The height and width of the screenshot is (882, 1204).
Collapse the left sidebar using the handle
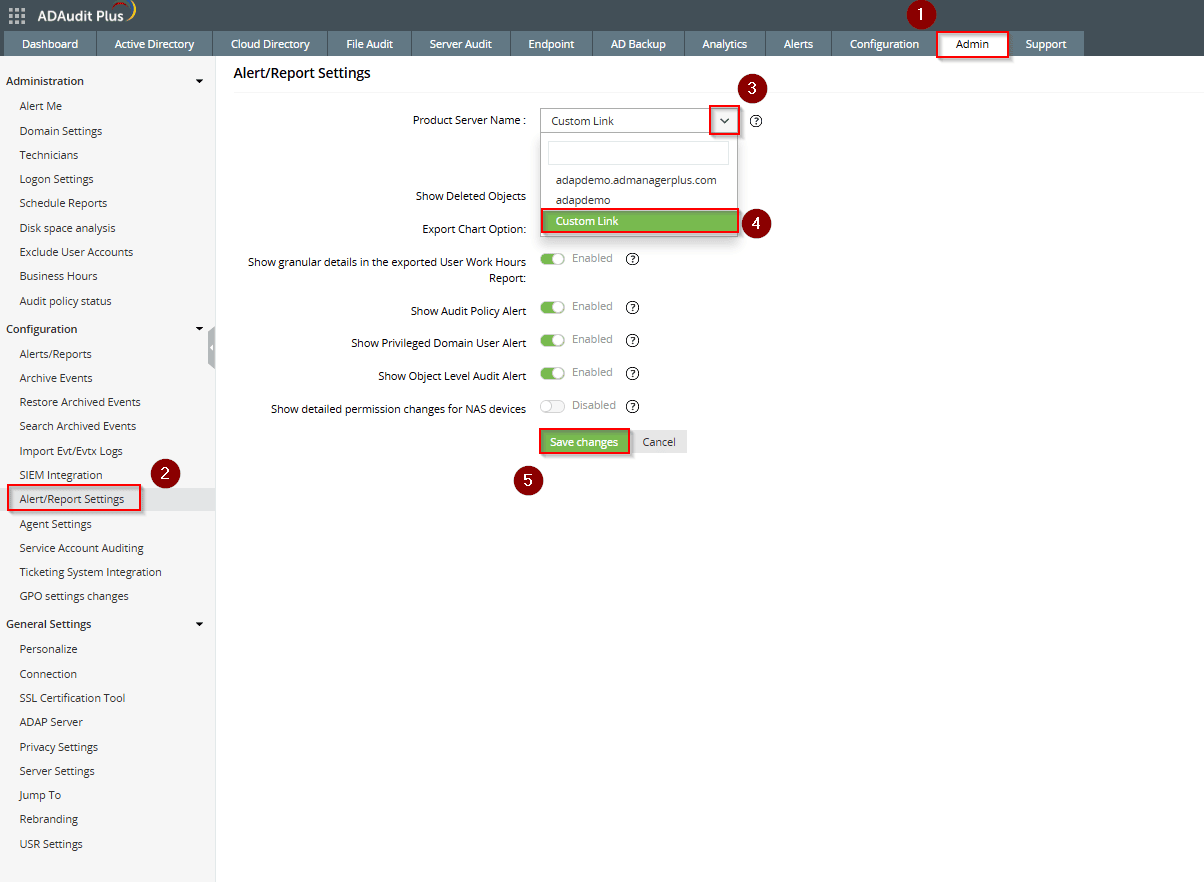coord(211,347)
